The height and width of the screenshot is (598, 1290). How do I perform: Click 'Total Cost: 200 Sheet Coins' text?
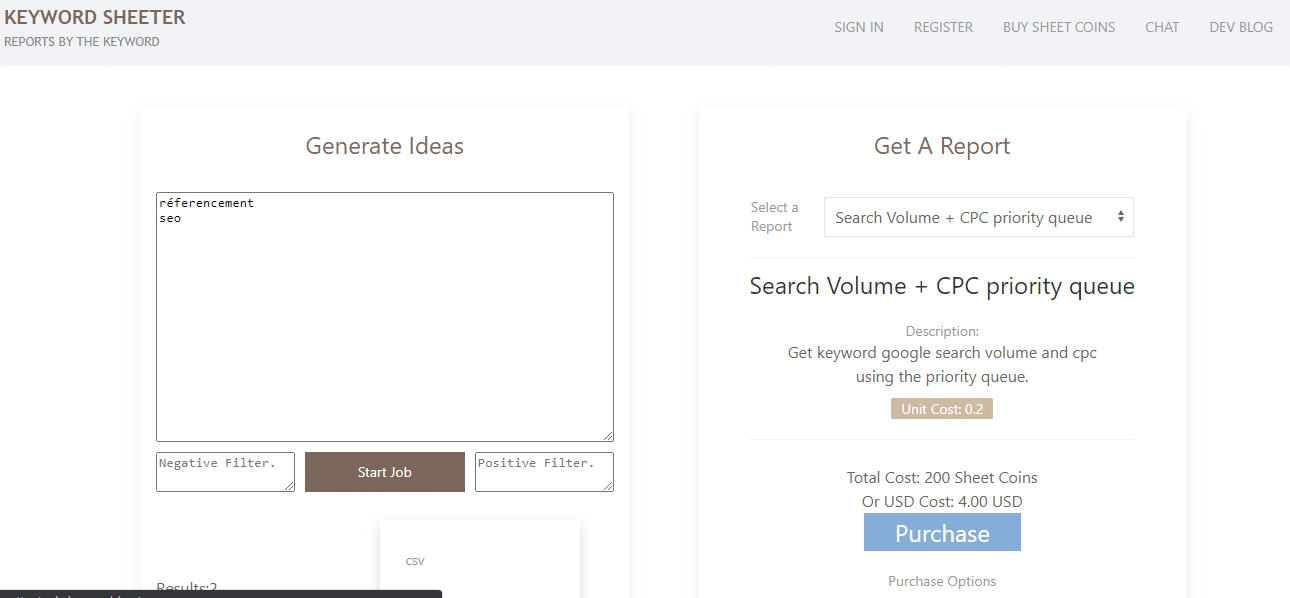pos(942,478)
